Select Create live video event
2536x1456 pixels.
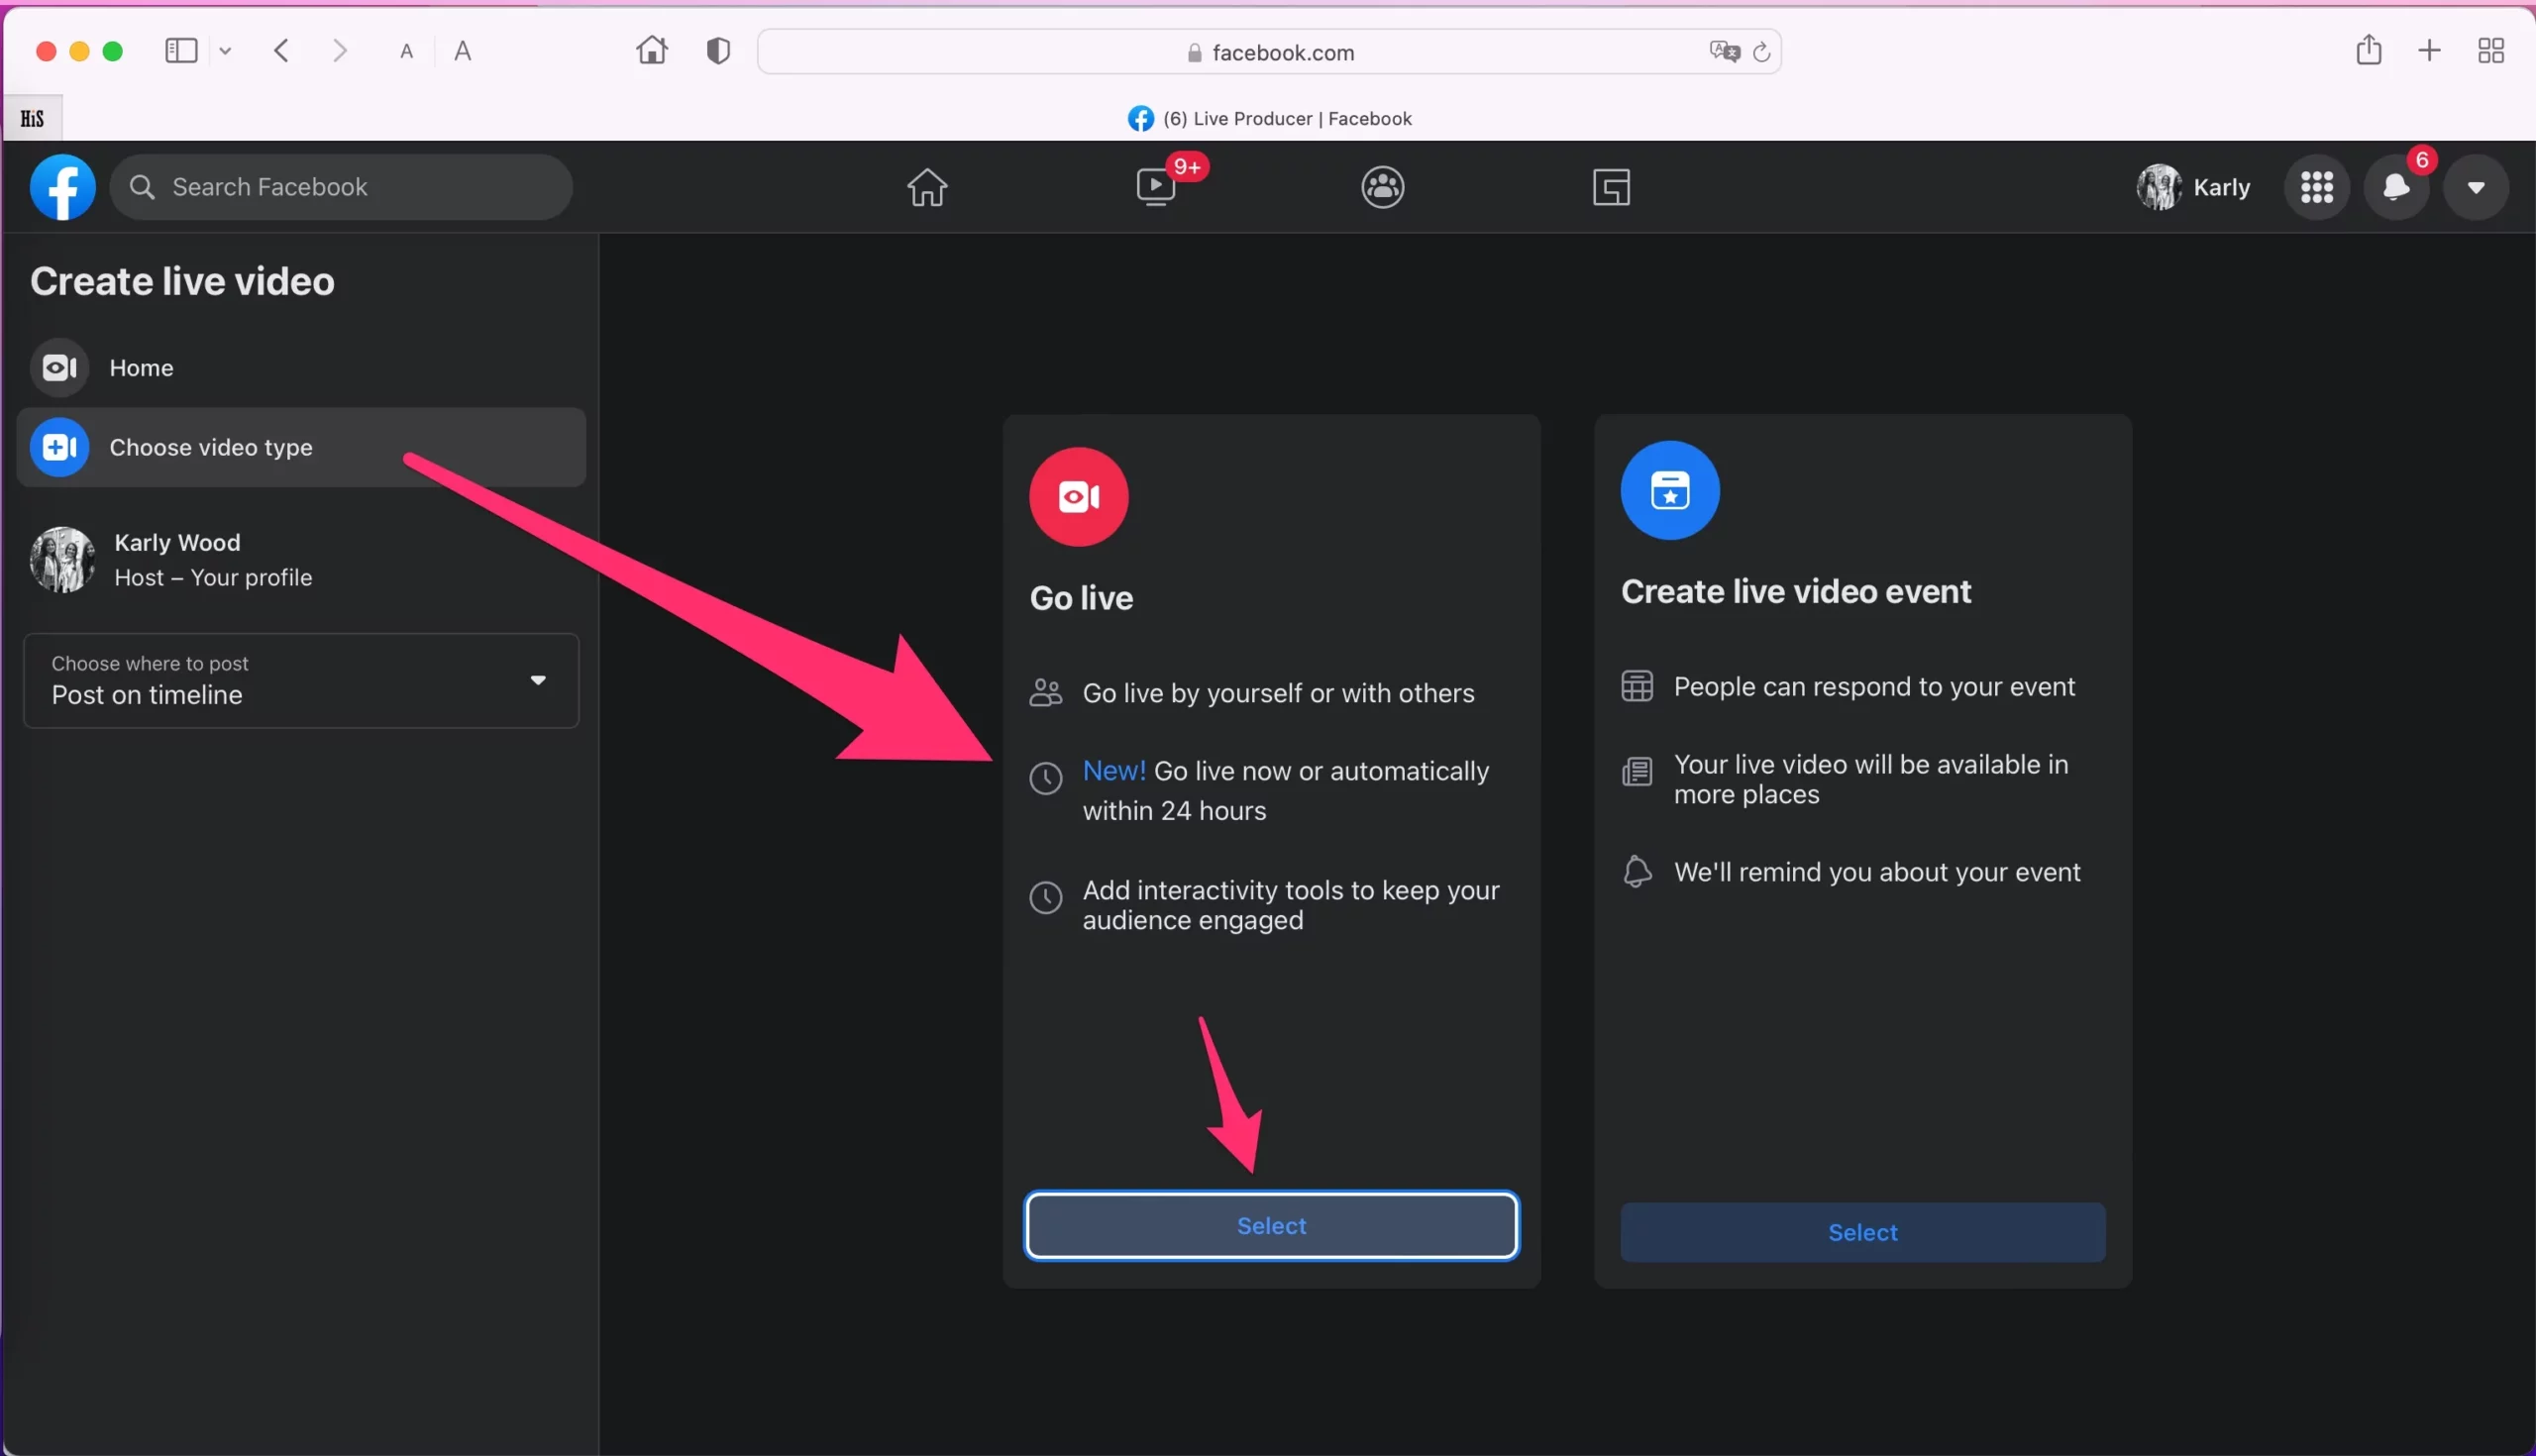coord(1862,1231)
